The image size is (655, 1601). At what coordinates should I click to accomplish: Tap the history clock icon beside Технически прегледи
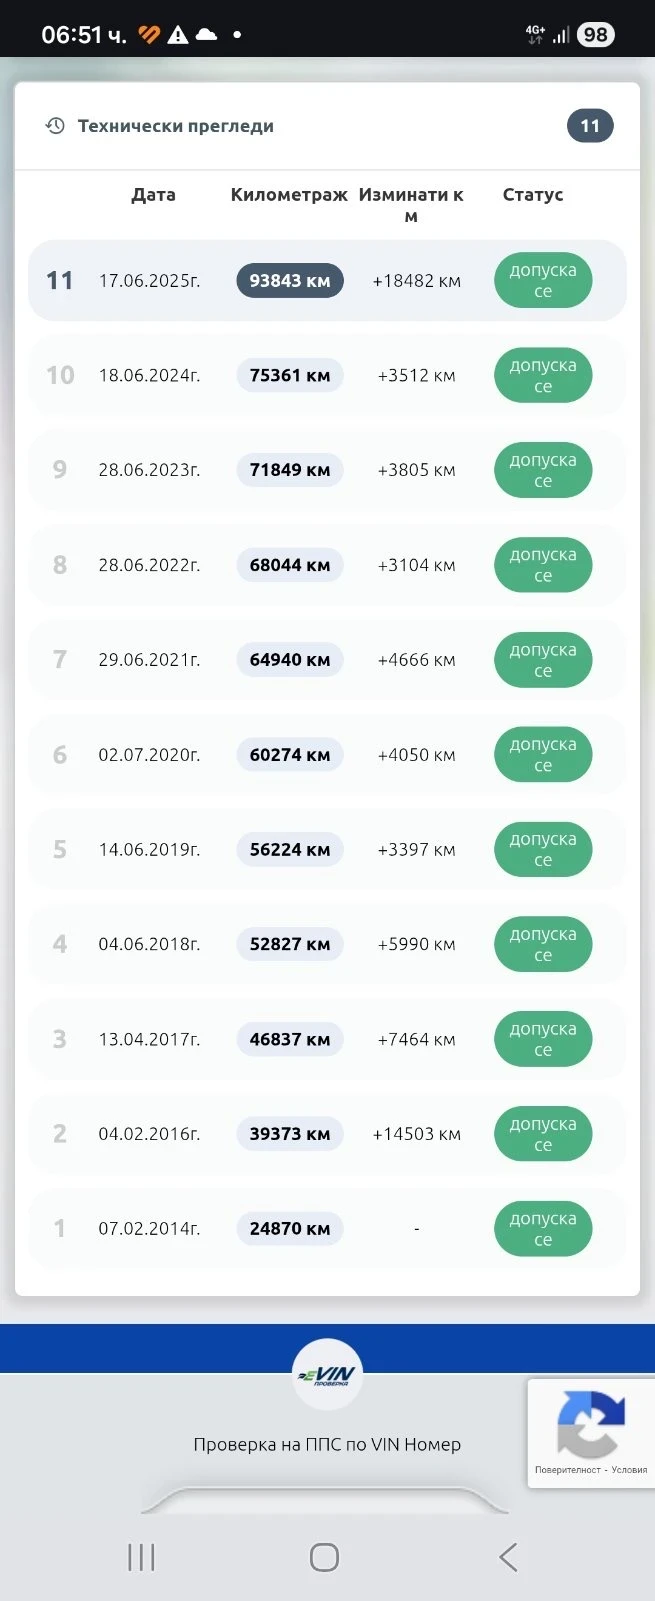56,126
